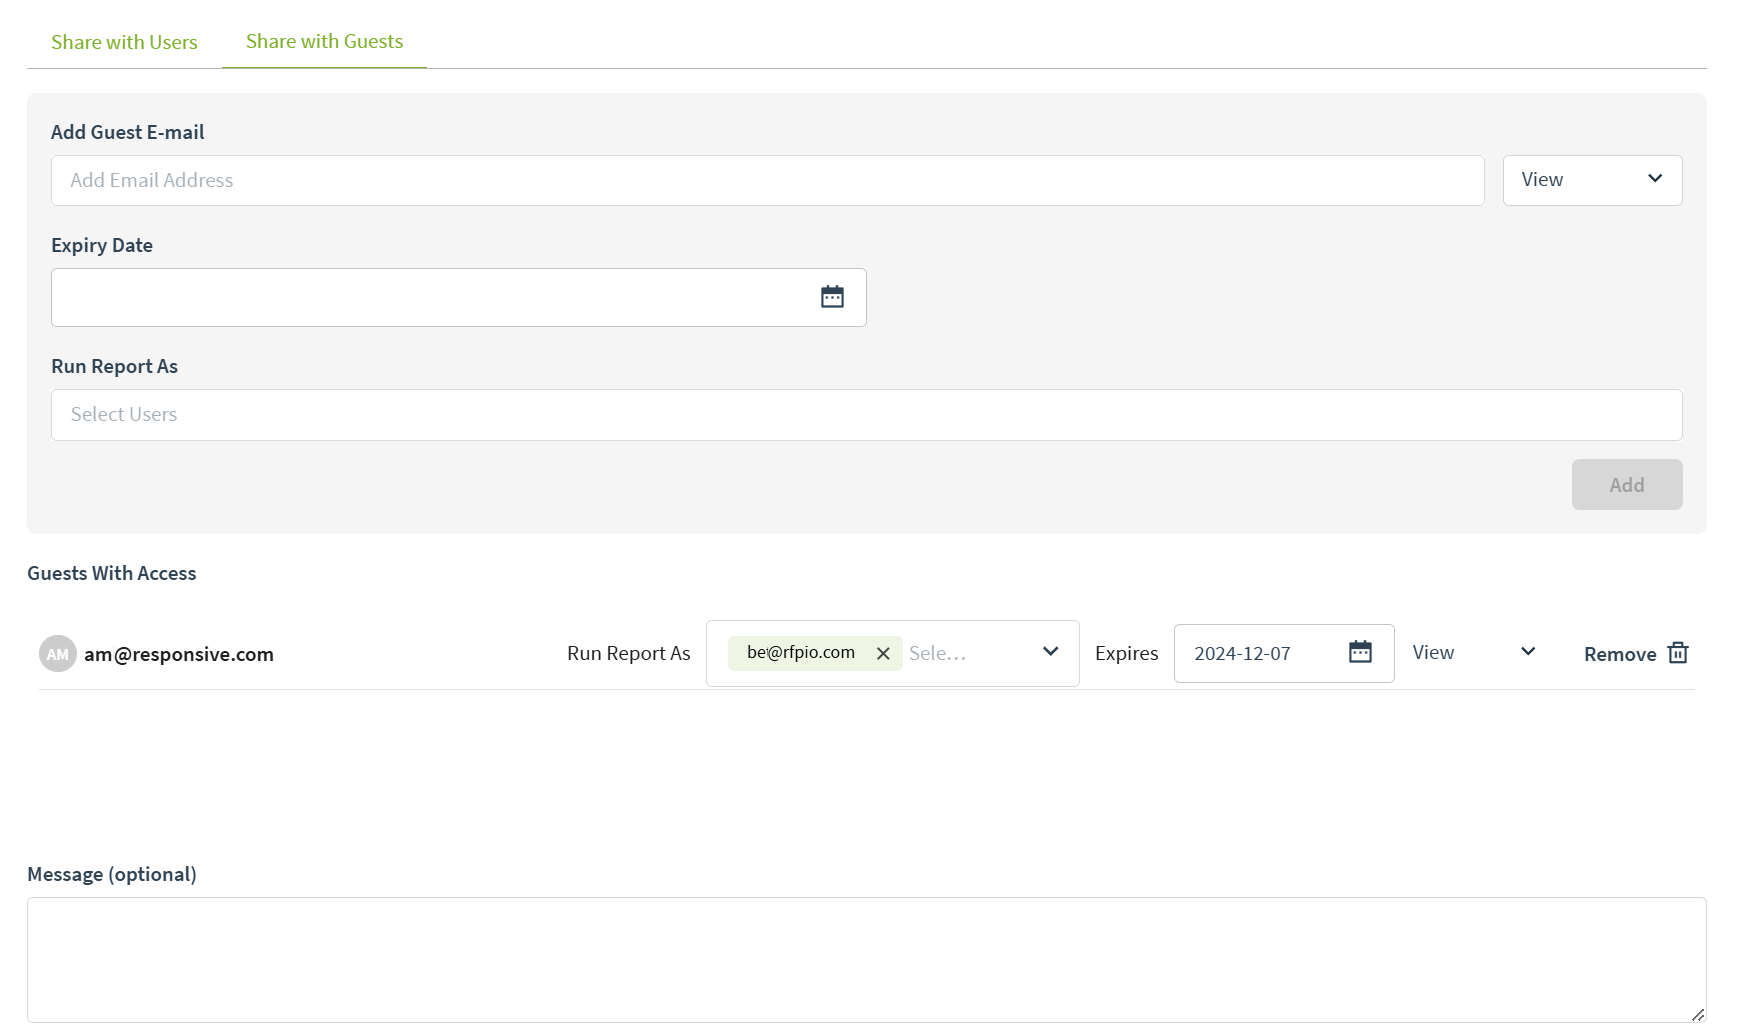
Task: Click the trash icon to remove guest
Action: (x=1678, y=653)
